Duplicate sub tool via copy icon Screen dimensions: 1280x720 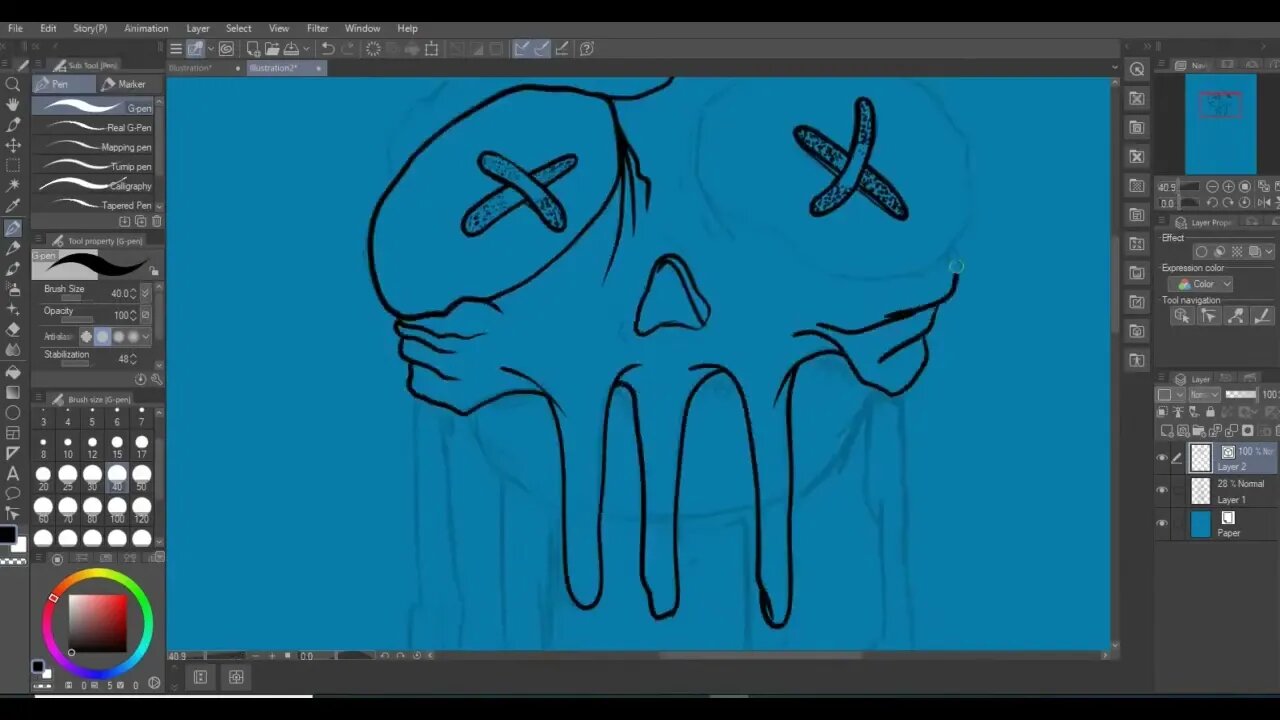pyautogui.click(x=141, y=221)
